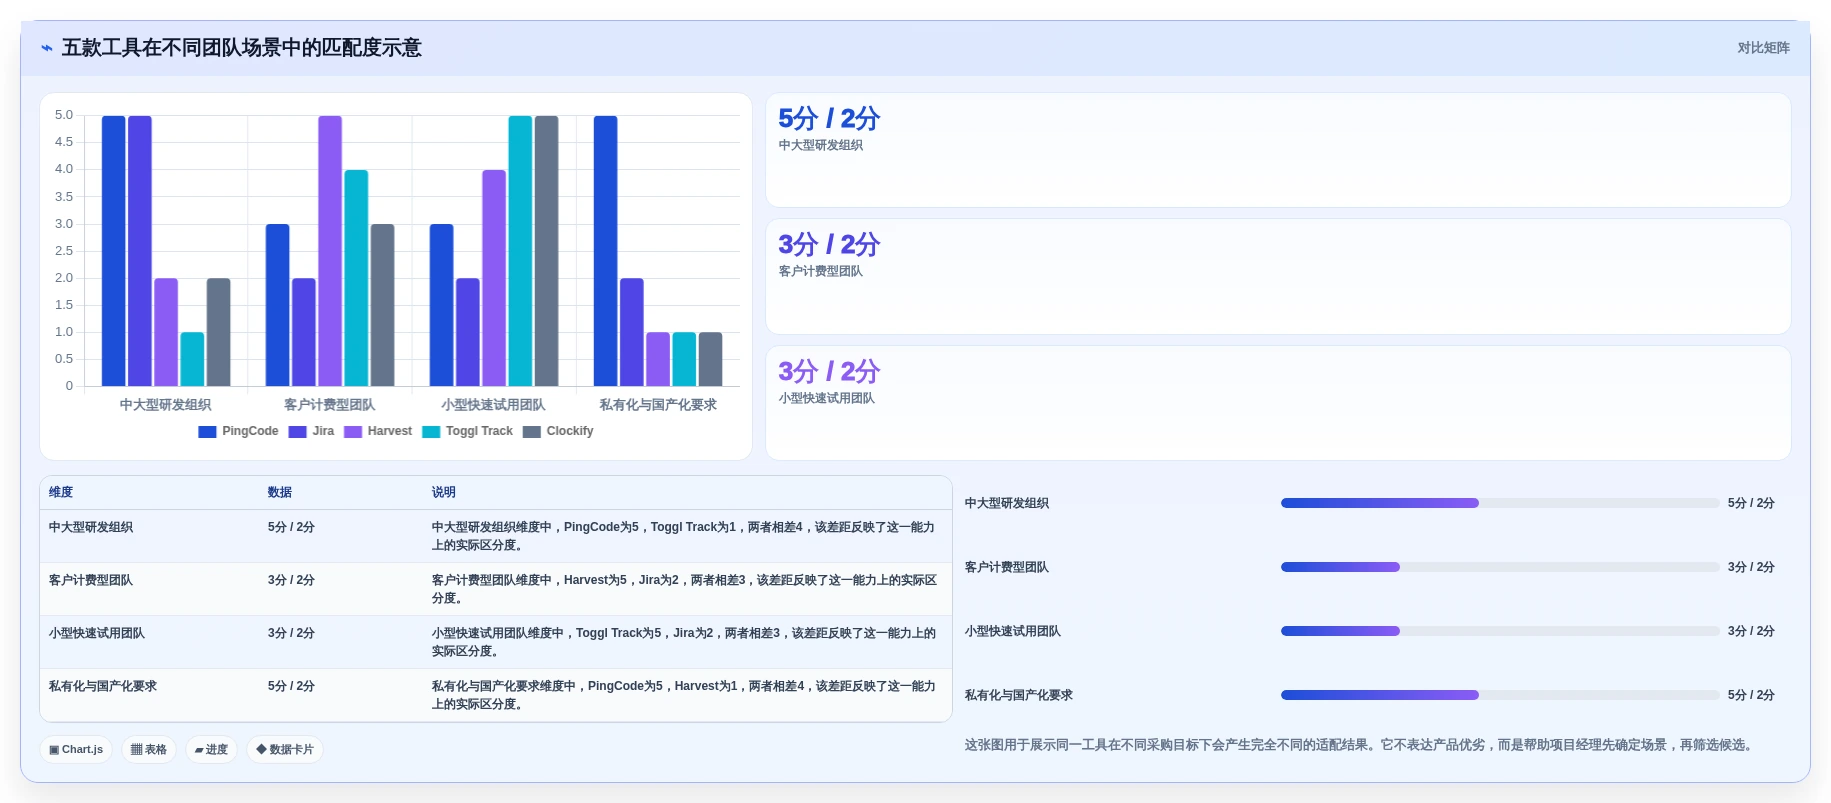Toggle Toggl Track legend entry
1831x803 pixels.
point(467,432)
